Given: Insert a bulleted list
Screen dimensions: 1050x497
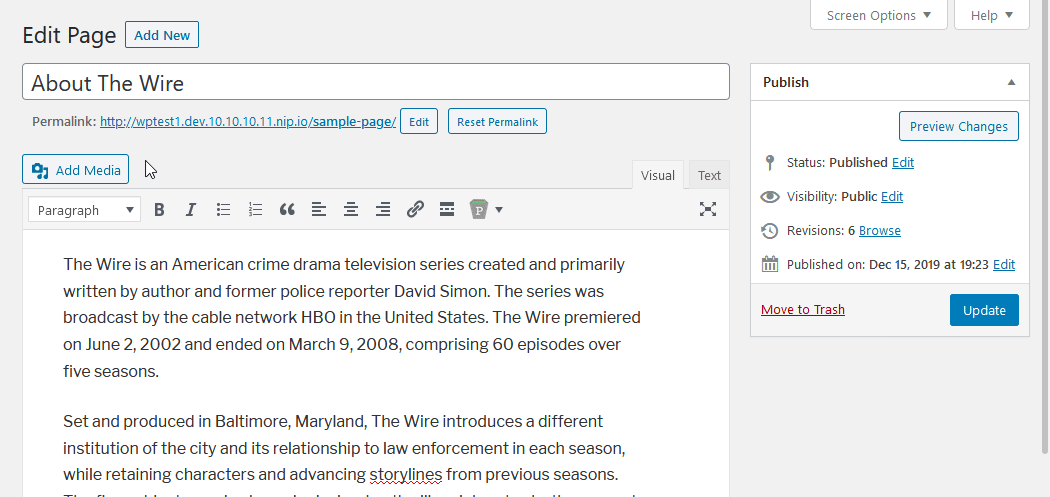Looking at the screenshot, I should pyautogui.click(x=224, y=210).
